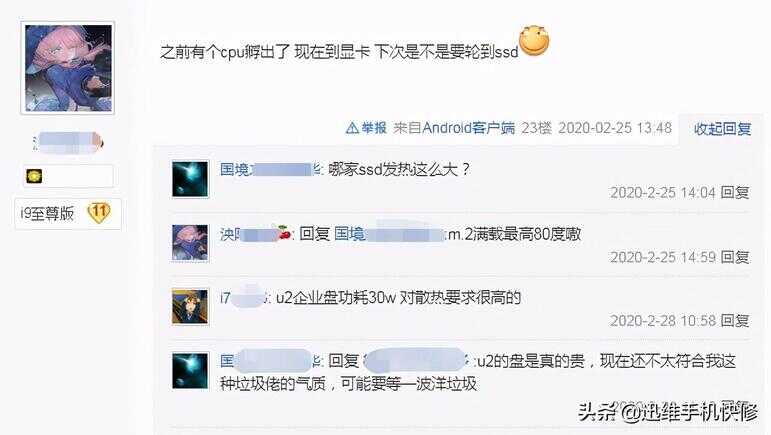The width and height of the screenshot is (771, 435).
Task: Click 举报 to report this post
Action: 374,128
